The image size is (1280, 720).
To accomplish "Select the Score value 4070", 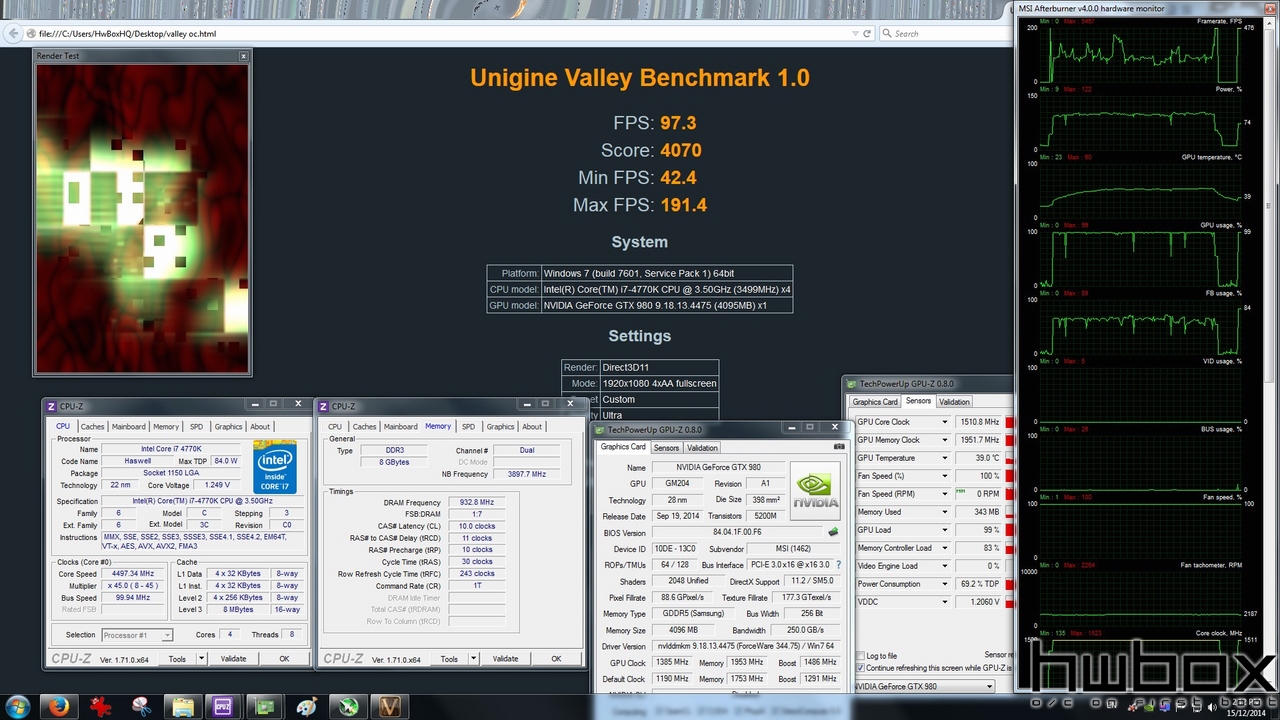I will (x=681, y=151).
